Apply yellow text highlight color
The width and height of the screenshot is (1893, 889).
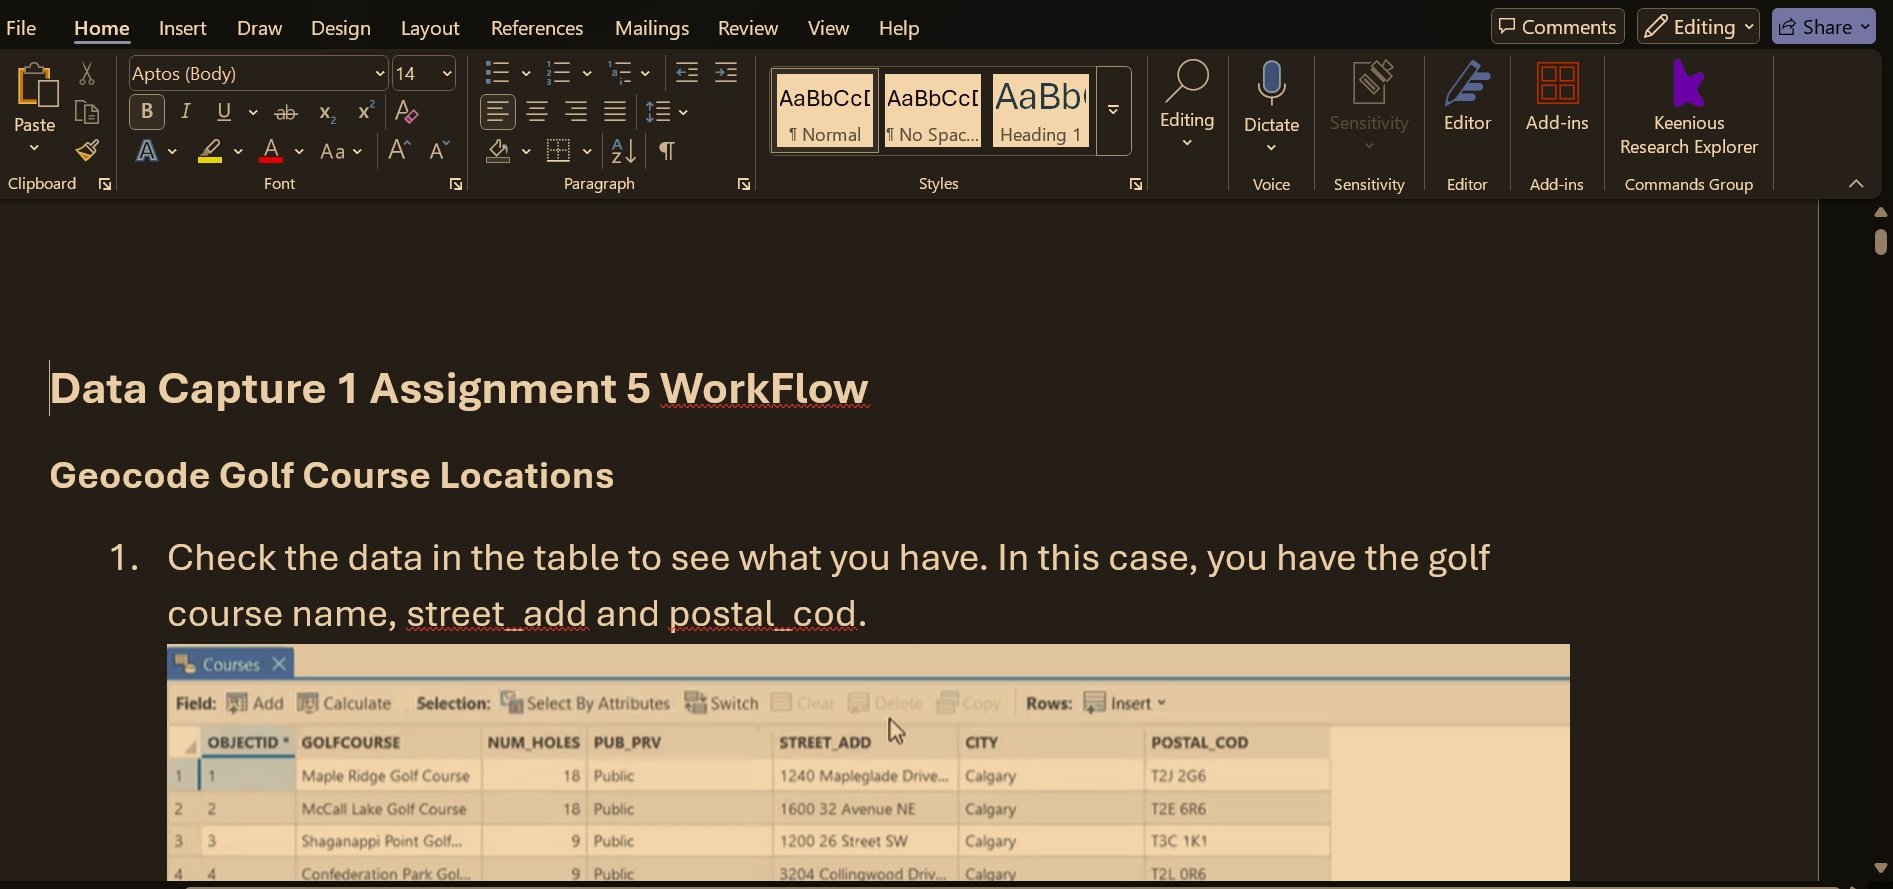coord(210,151)
